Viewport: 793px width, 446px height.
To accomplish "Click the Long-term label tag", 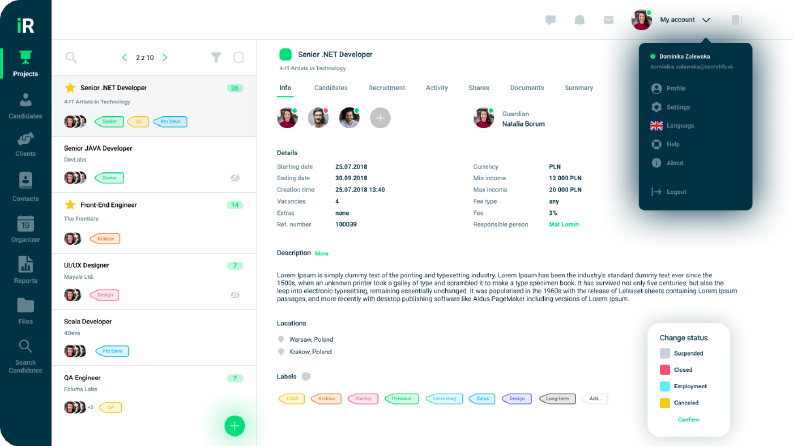I will [x=557, y=398].
